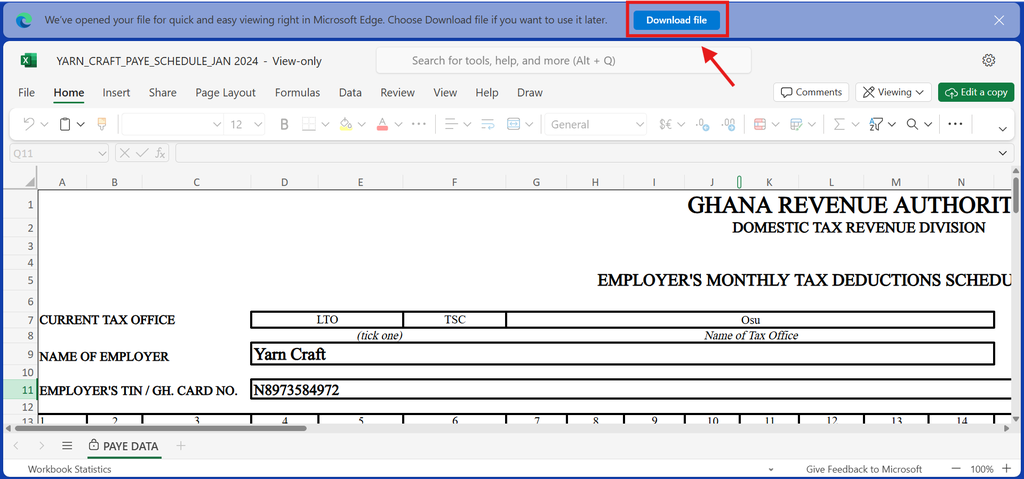Screen dimensions: 1024x479
Task: Open the Data tab
Action: coord(350,93)
